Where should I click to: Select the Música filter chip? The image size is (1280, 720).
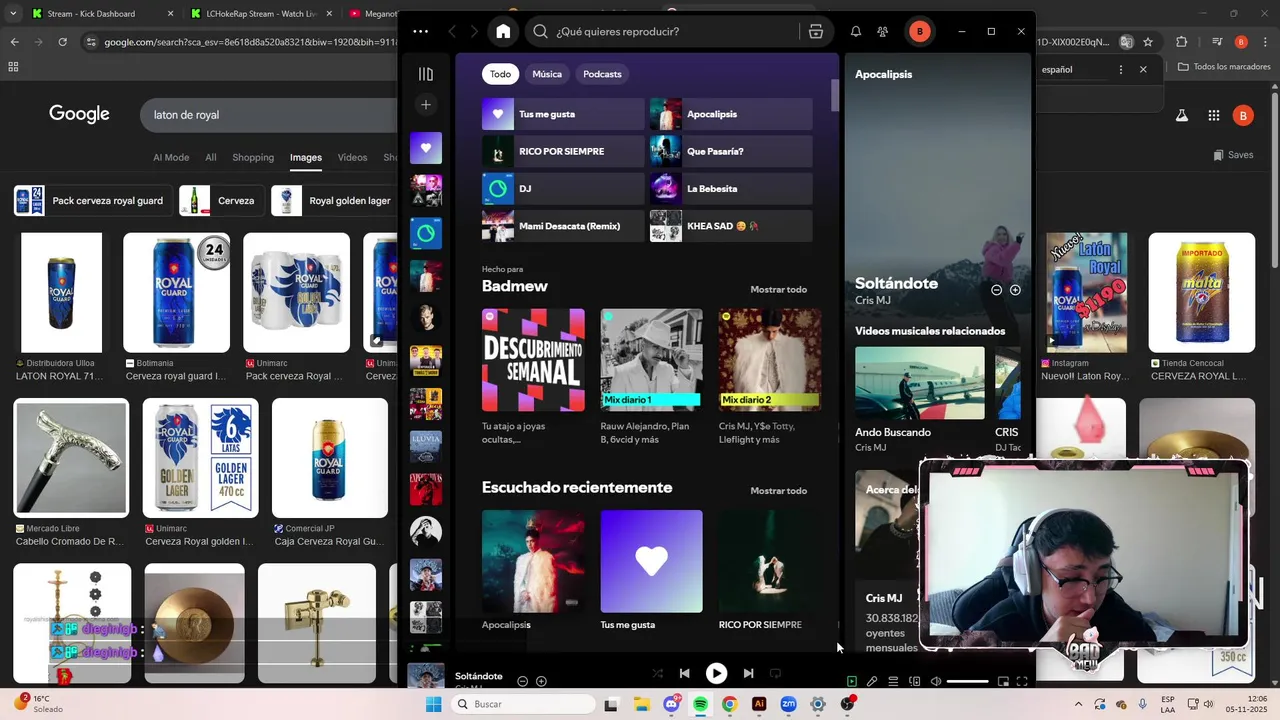tap(547, 74)
